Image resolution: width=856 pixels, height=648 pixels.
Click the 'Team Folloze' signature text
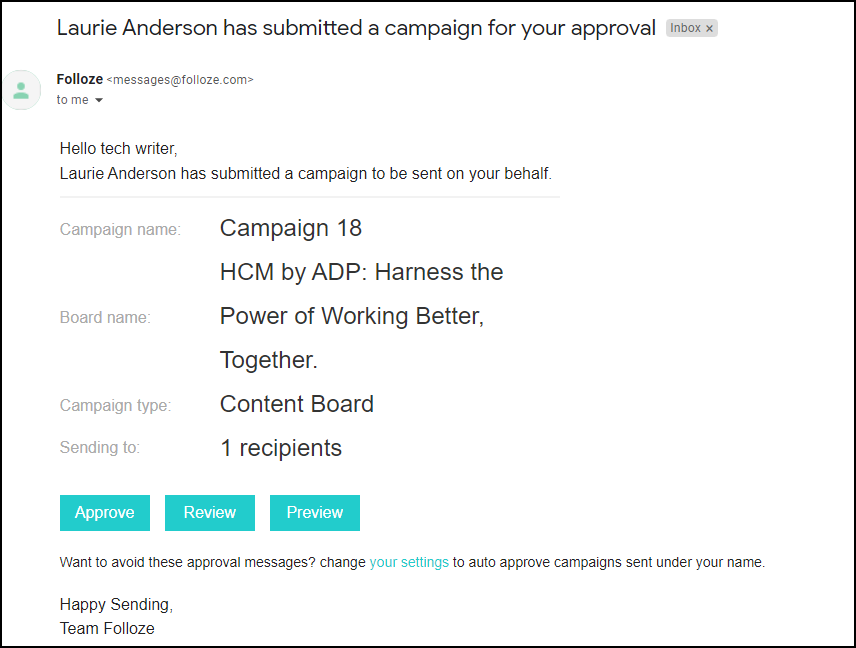point(107,628)
